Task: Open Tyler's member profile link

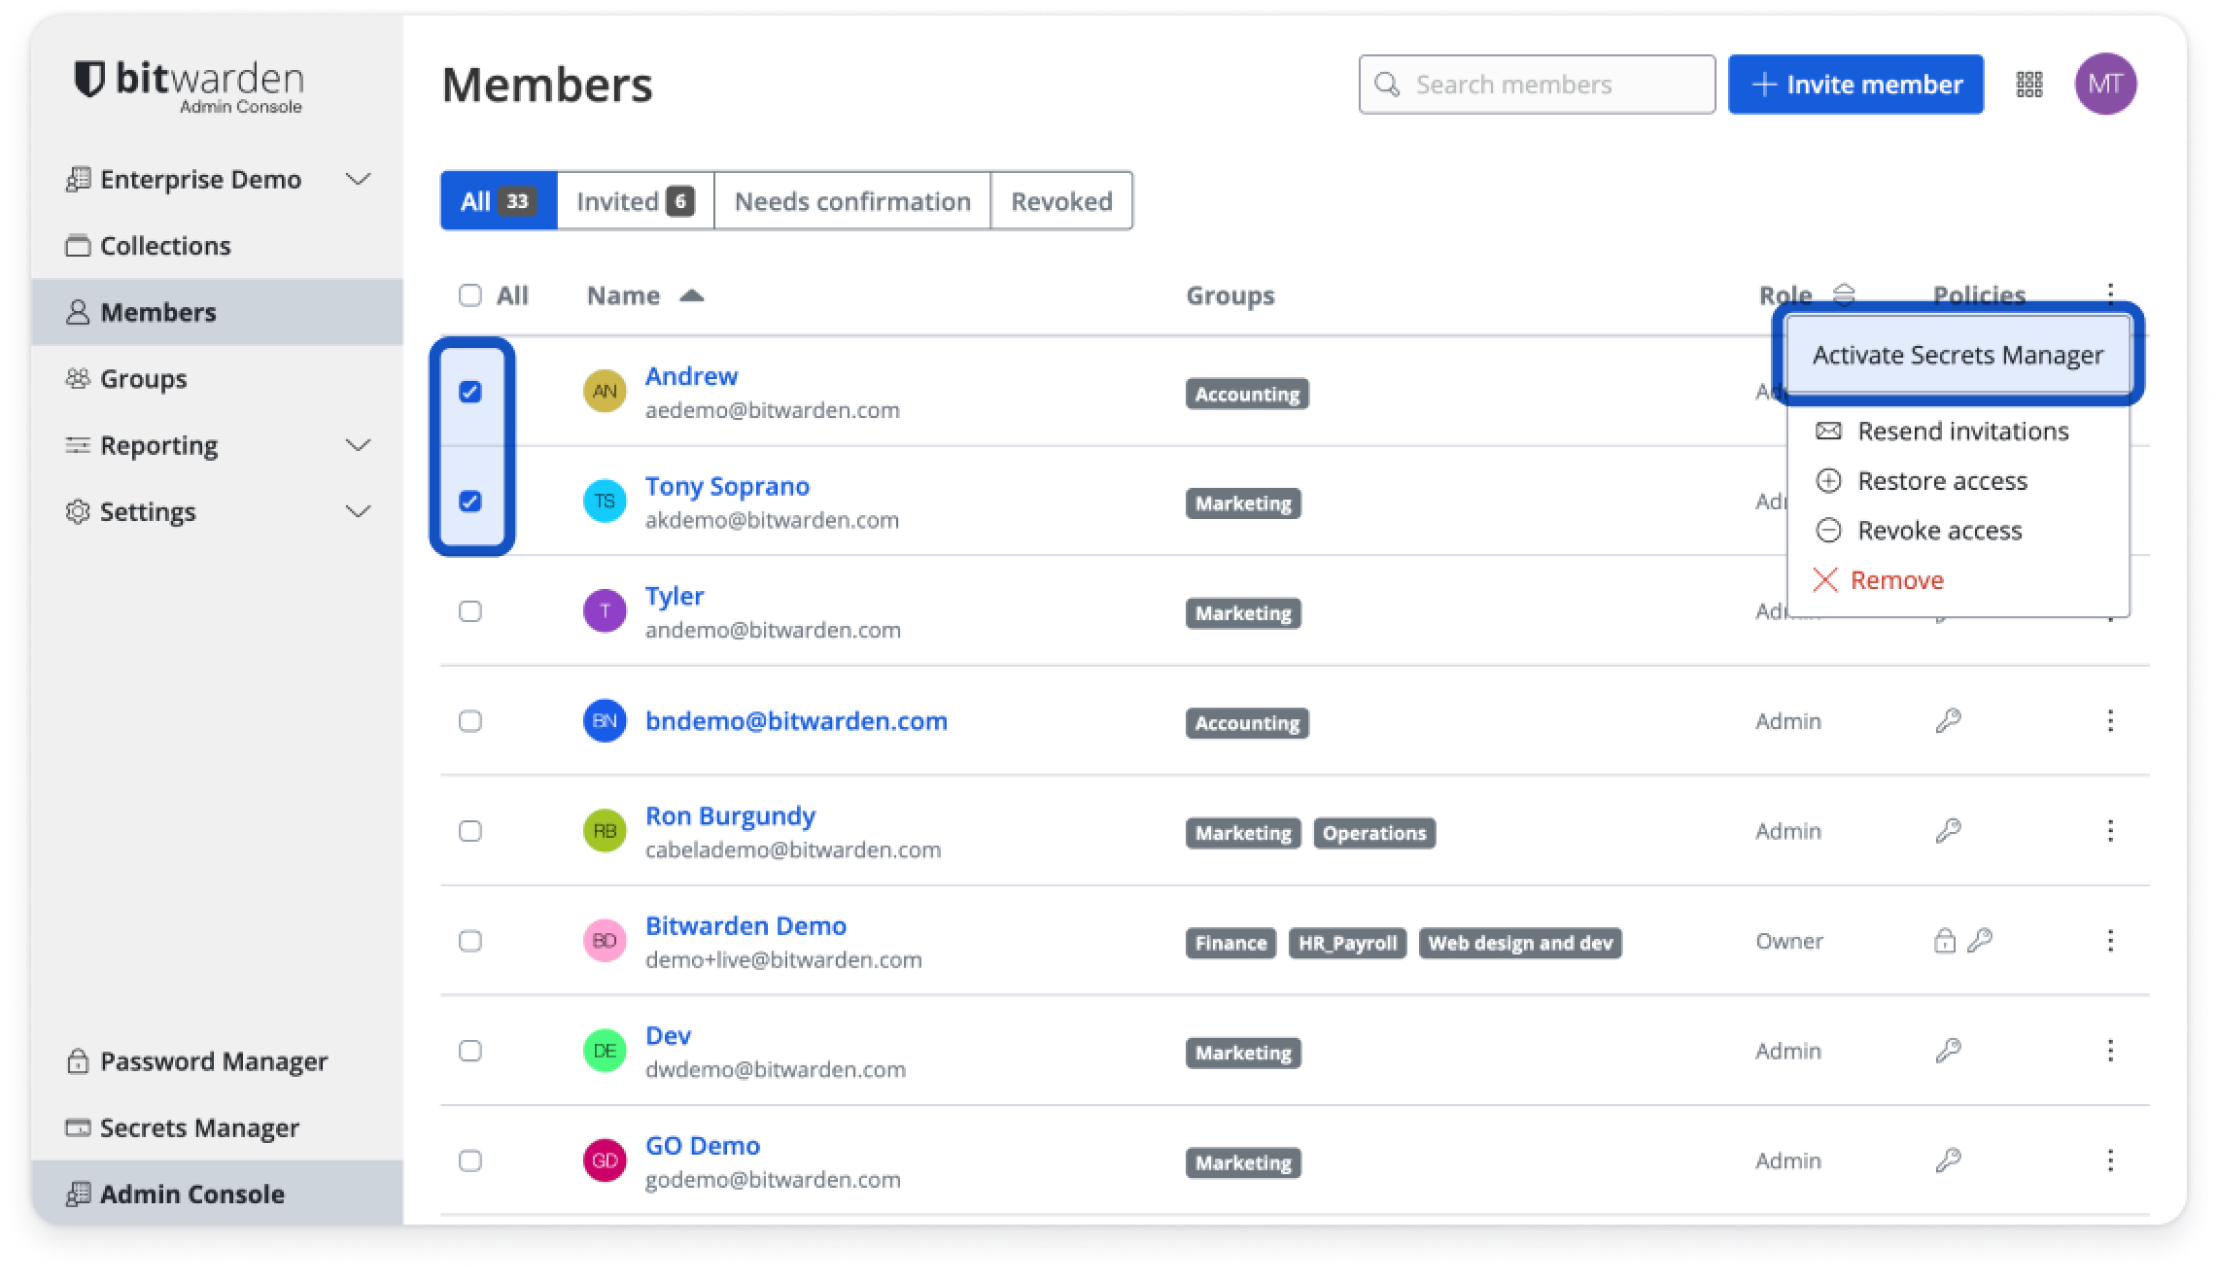Action: tap(674, 596)
